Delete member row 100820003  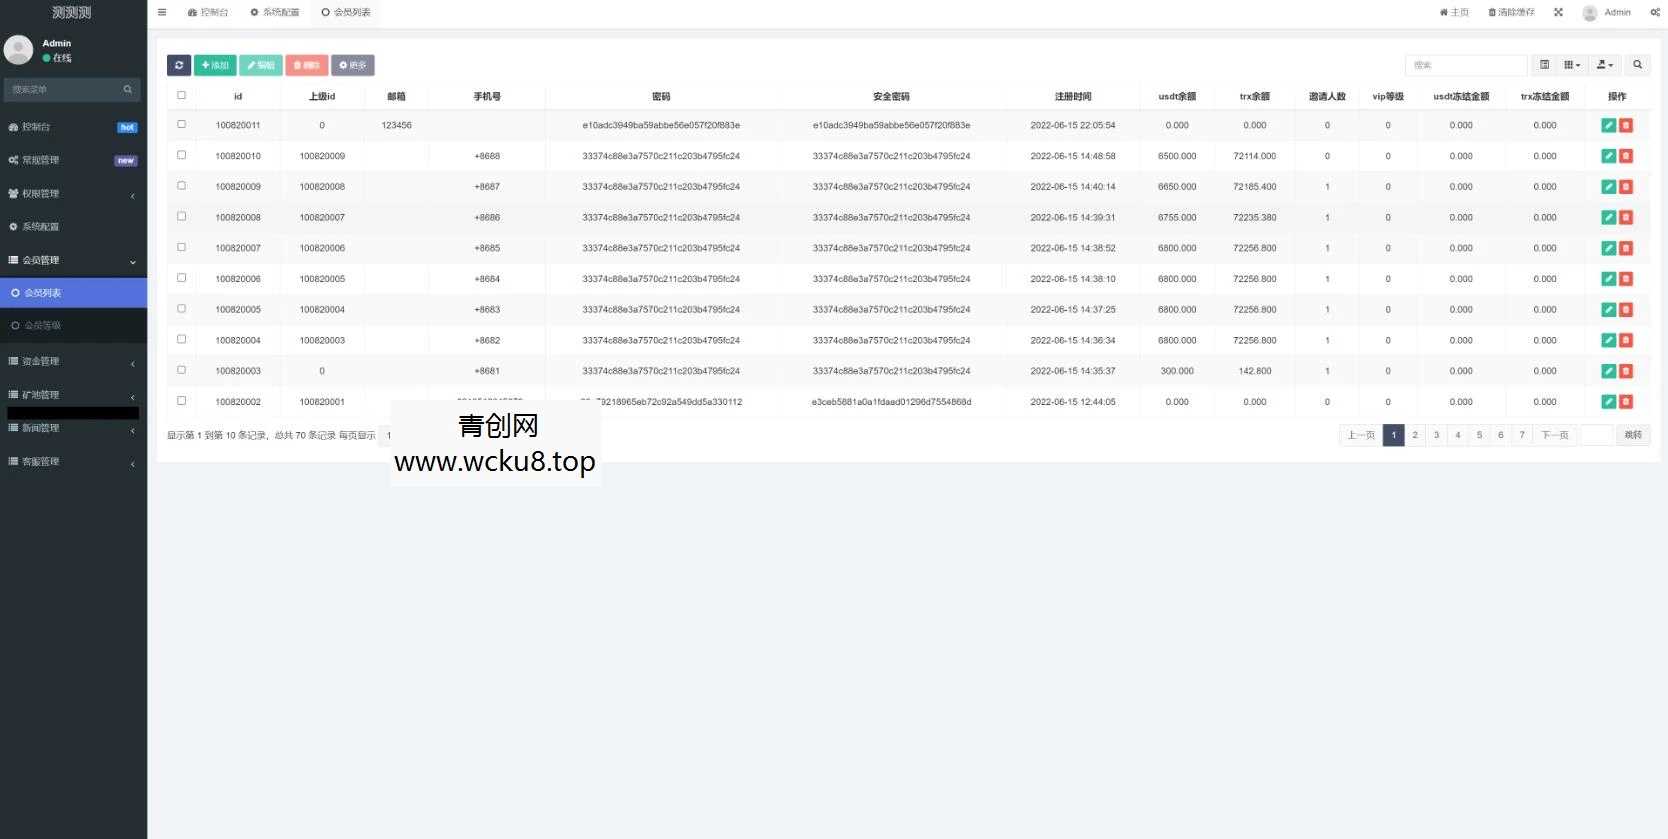(x=1625, y=371)
